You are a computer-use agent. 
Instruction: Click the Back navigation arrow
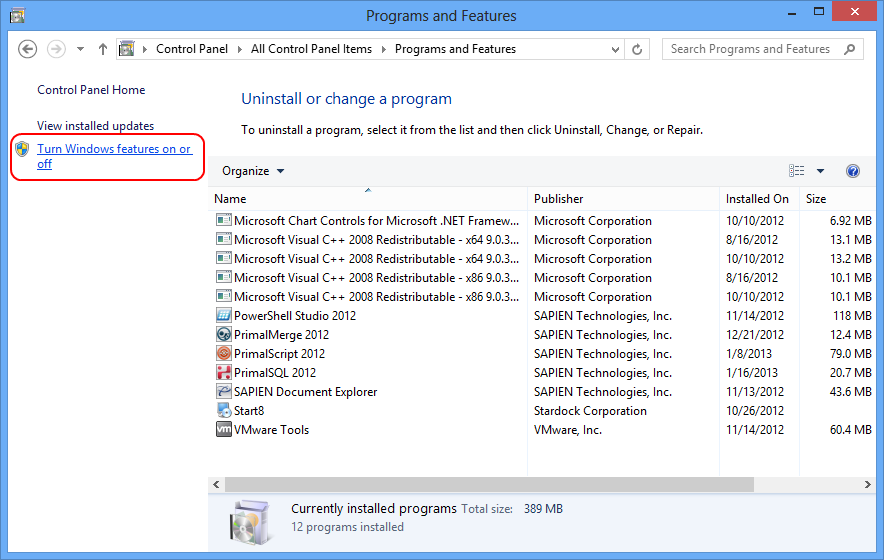point(27,49)
